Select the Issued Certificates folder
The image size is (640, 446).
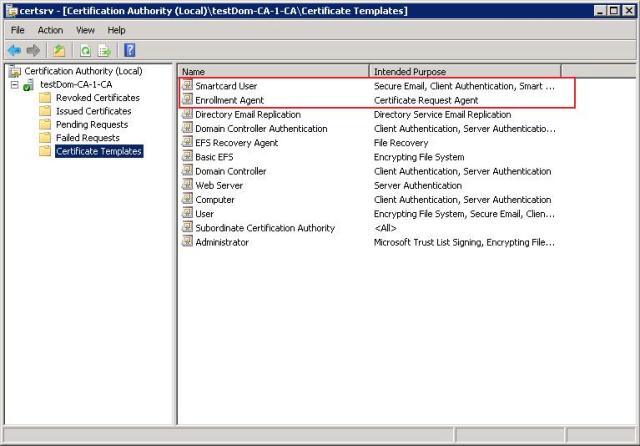(93, 111)
